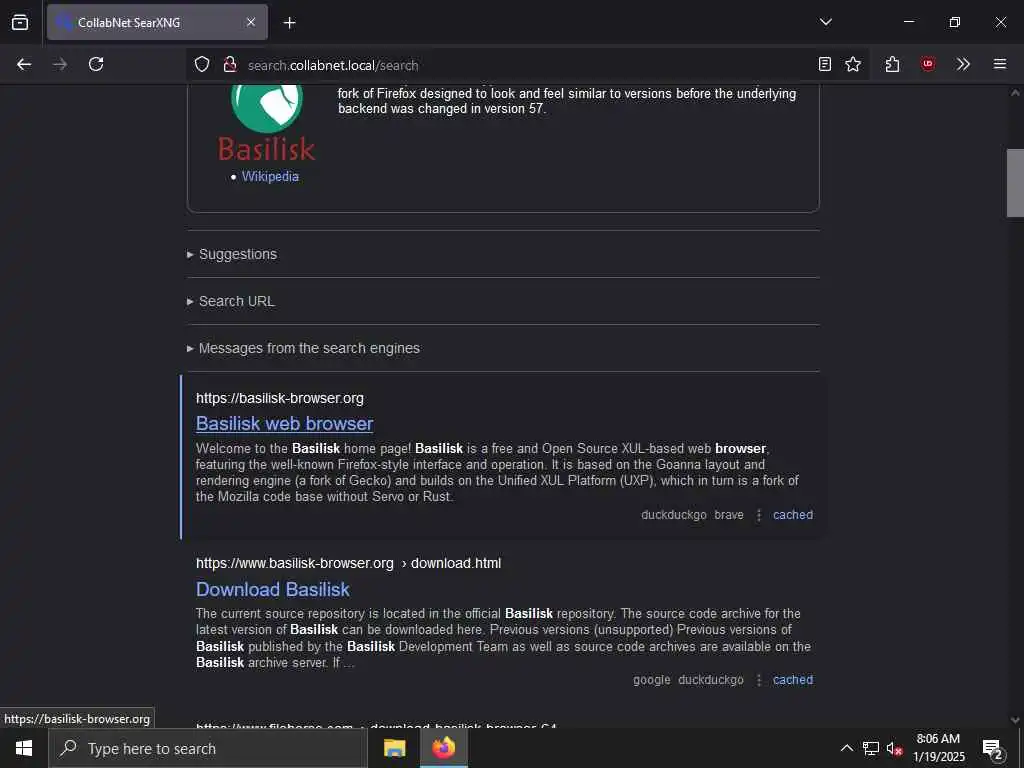This screenshot has height=768, width=1024.
Task: Click the taskbar search box
Action: click(208, 748)
